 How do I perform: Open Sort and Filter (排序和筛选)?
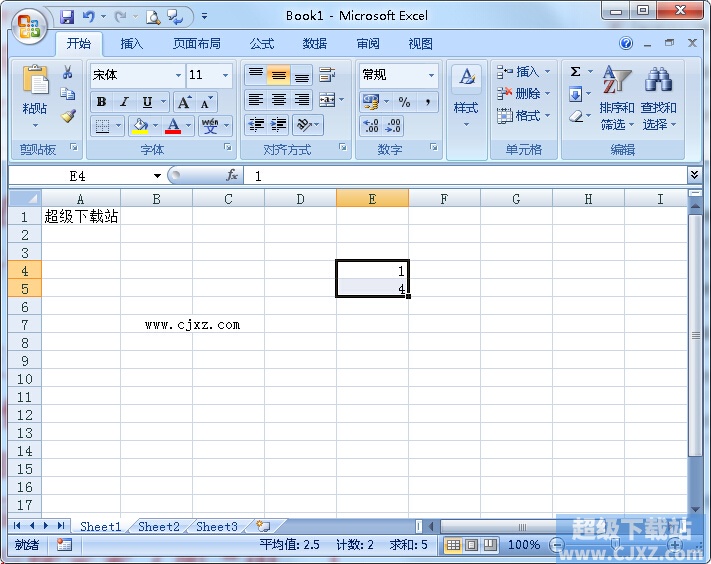pyautogui.click(x=616, y=97)
